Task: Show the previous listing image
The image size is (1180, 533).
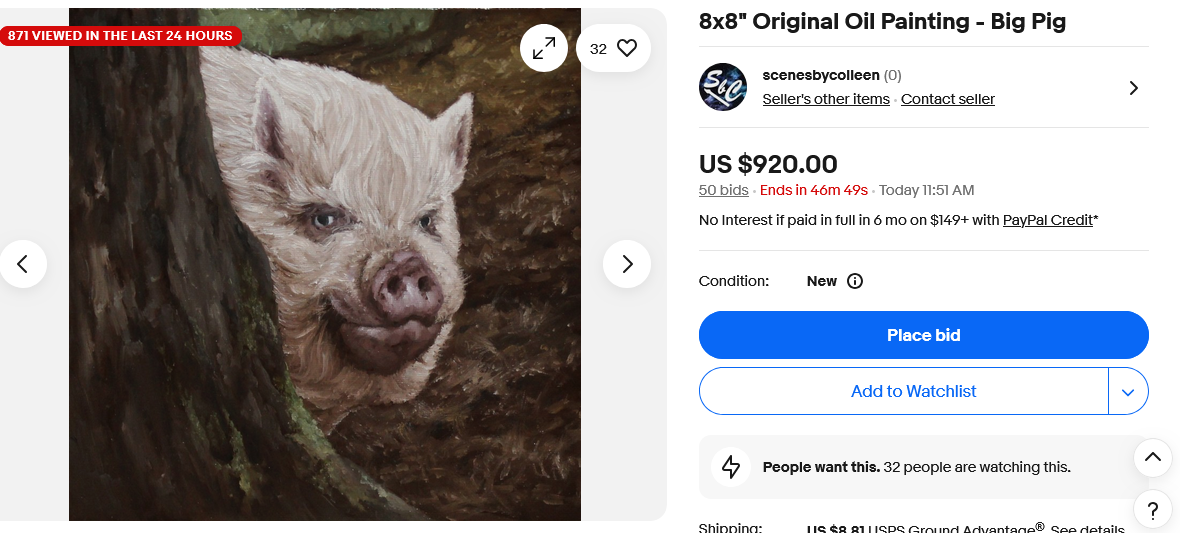Action: pyautogui.click(x=23, y=264)
